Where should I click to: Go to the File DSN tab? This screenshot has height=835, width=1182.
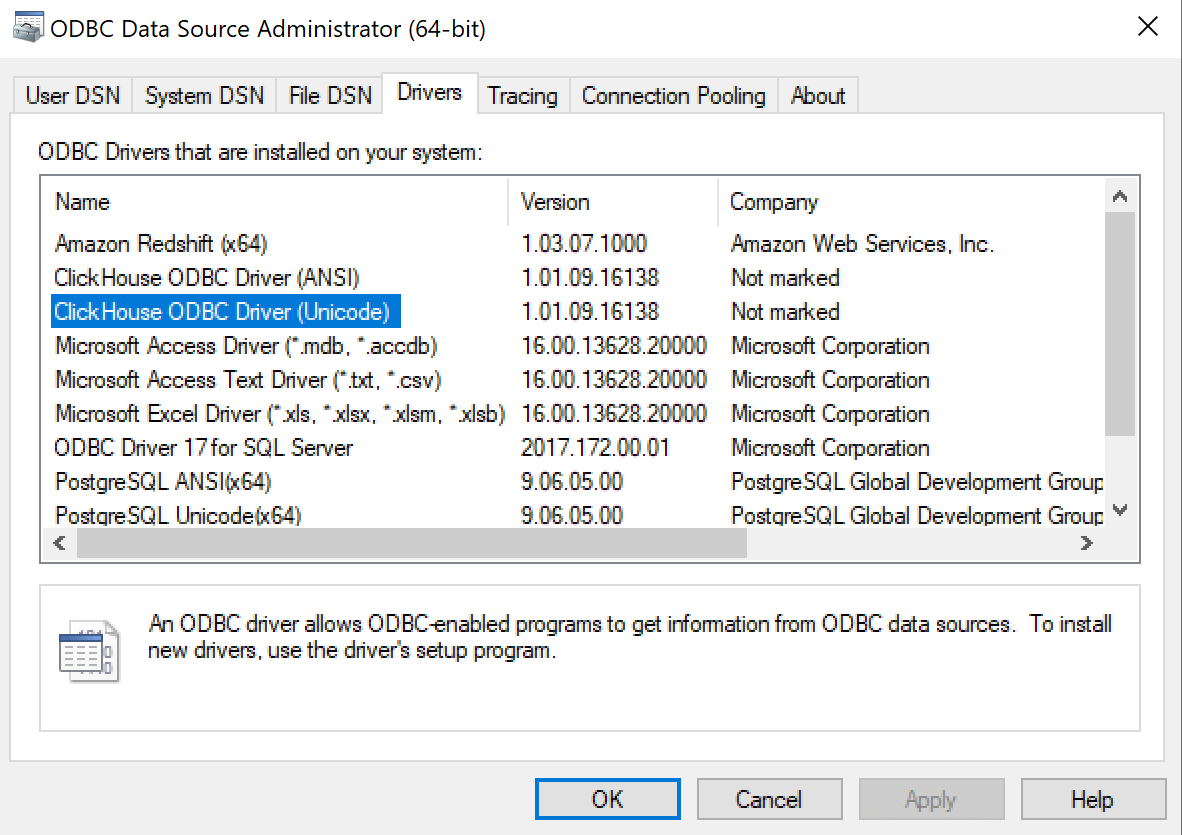point(330,96)
